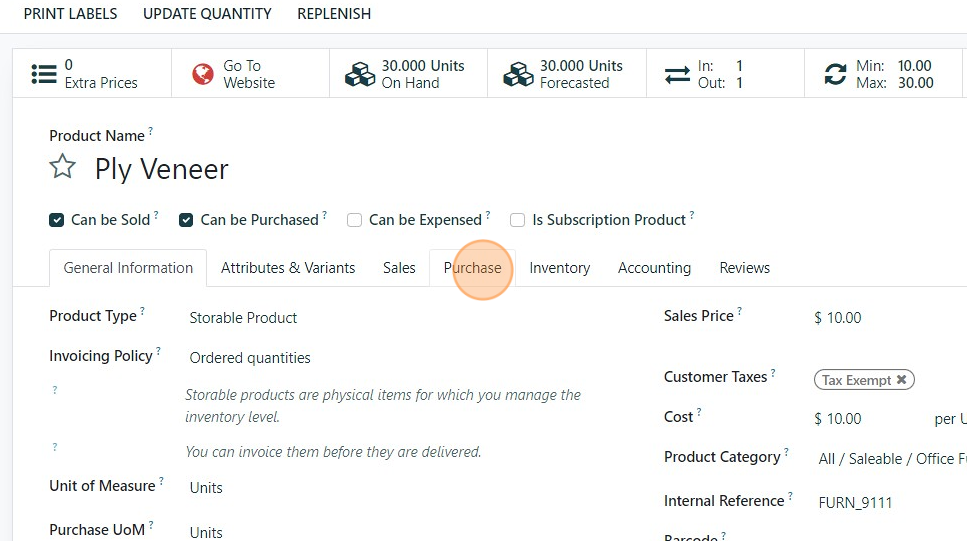Screen dimensions: 967x541
Task: Uncheck the Can be Purchased checkbox
Action: (186, 220)
